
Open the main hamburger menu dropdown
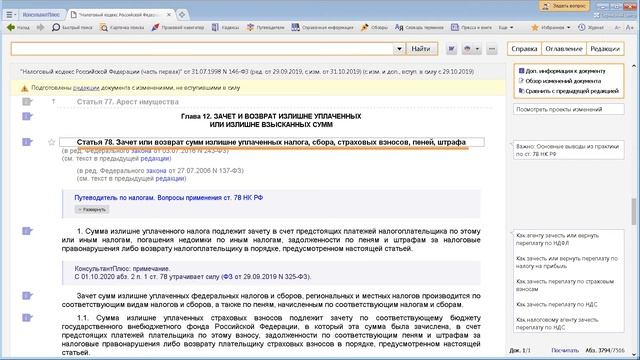point(11,14)
